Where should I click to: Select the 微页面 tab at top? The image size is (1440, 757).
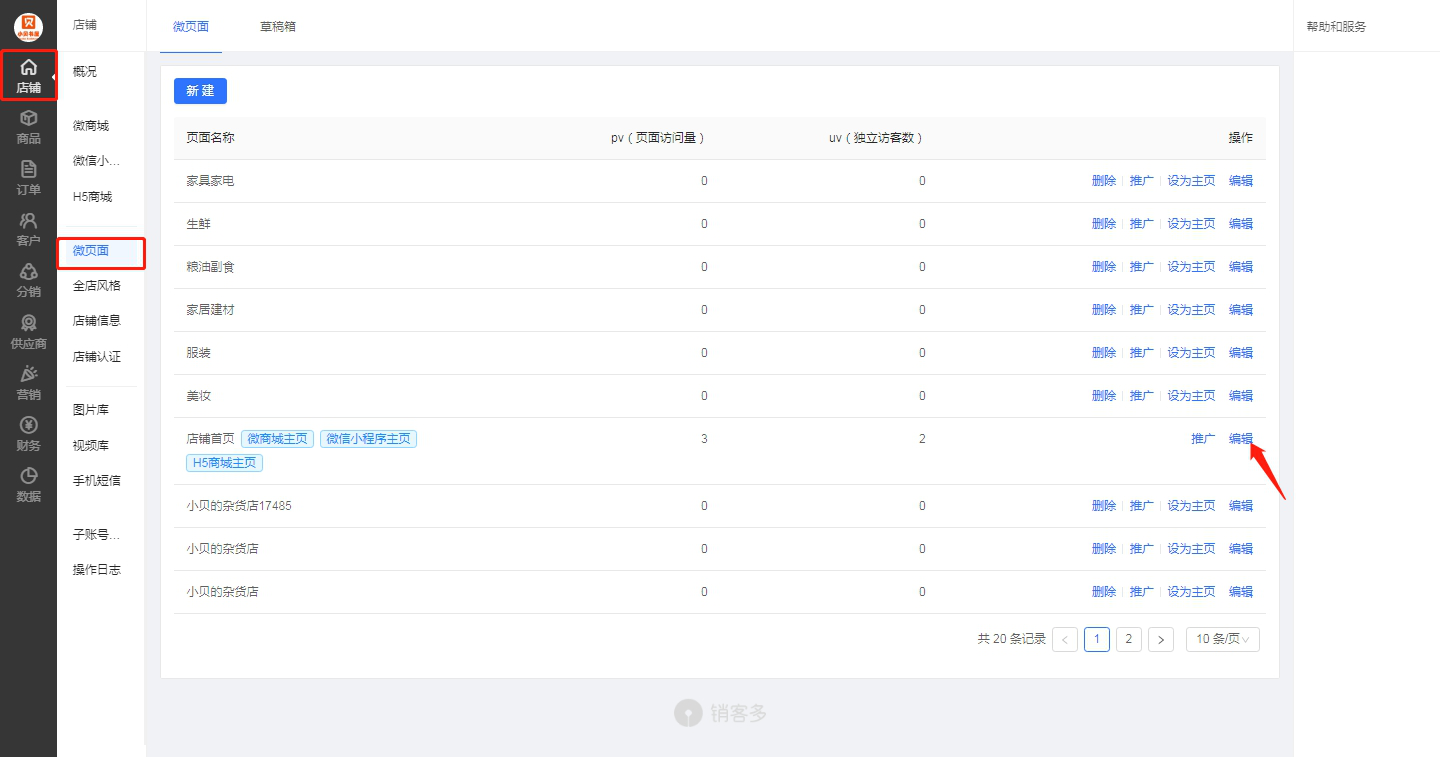pos(191,27)
